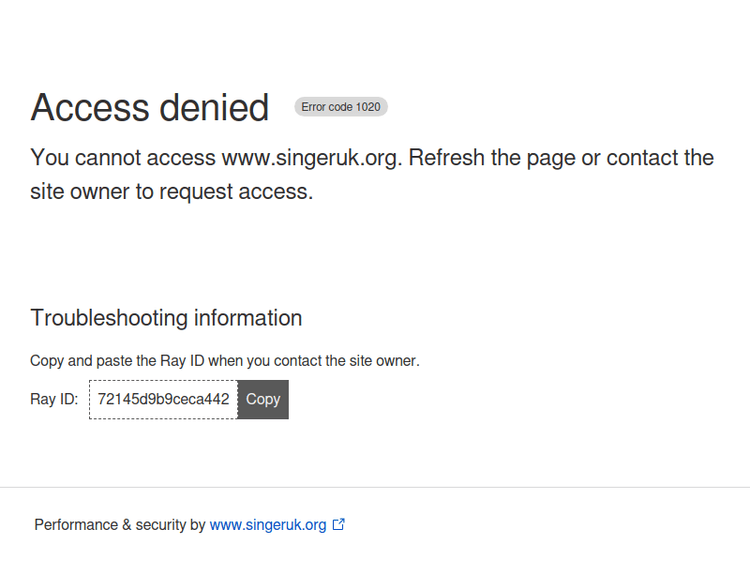
Task: Click the "Ray ID:" label
Action: click(x=54, y=399)
